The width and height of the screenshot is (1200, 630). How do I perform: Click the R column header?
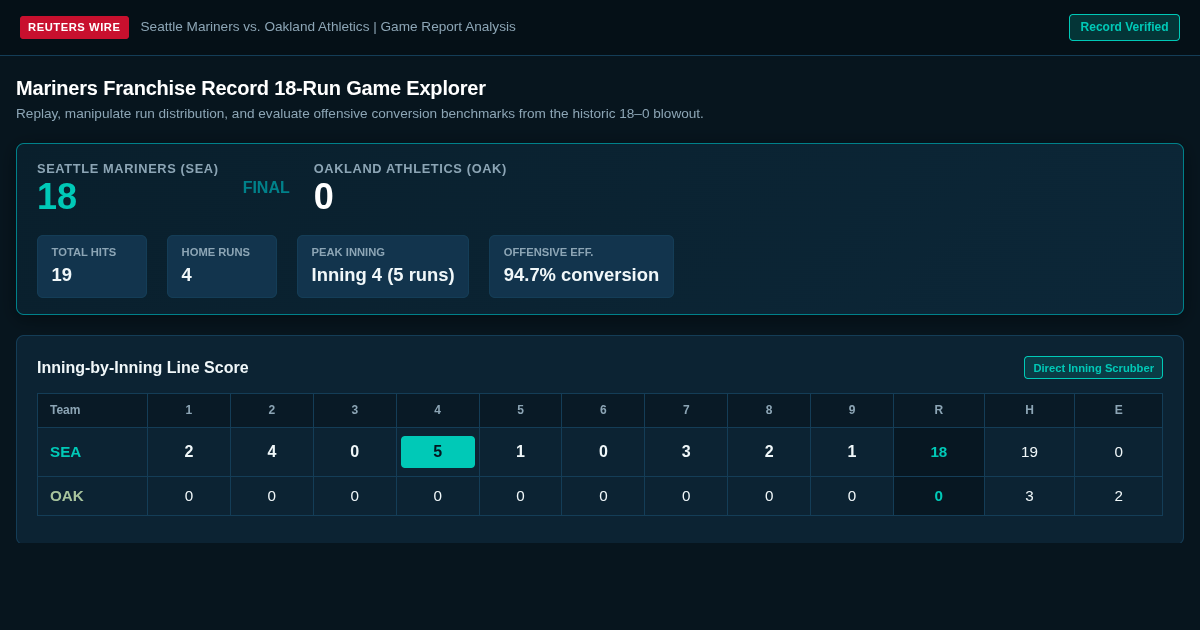[x=939, y=410]
